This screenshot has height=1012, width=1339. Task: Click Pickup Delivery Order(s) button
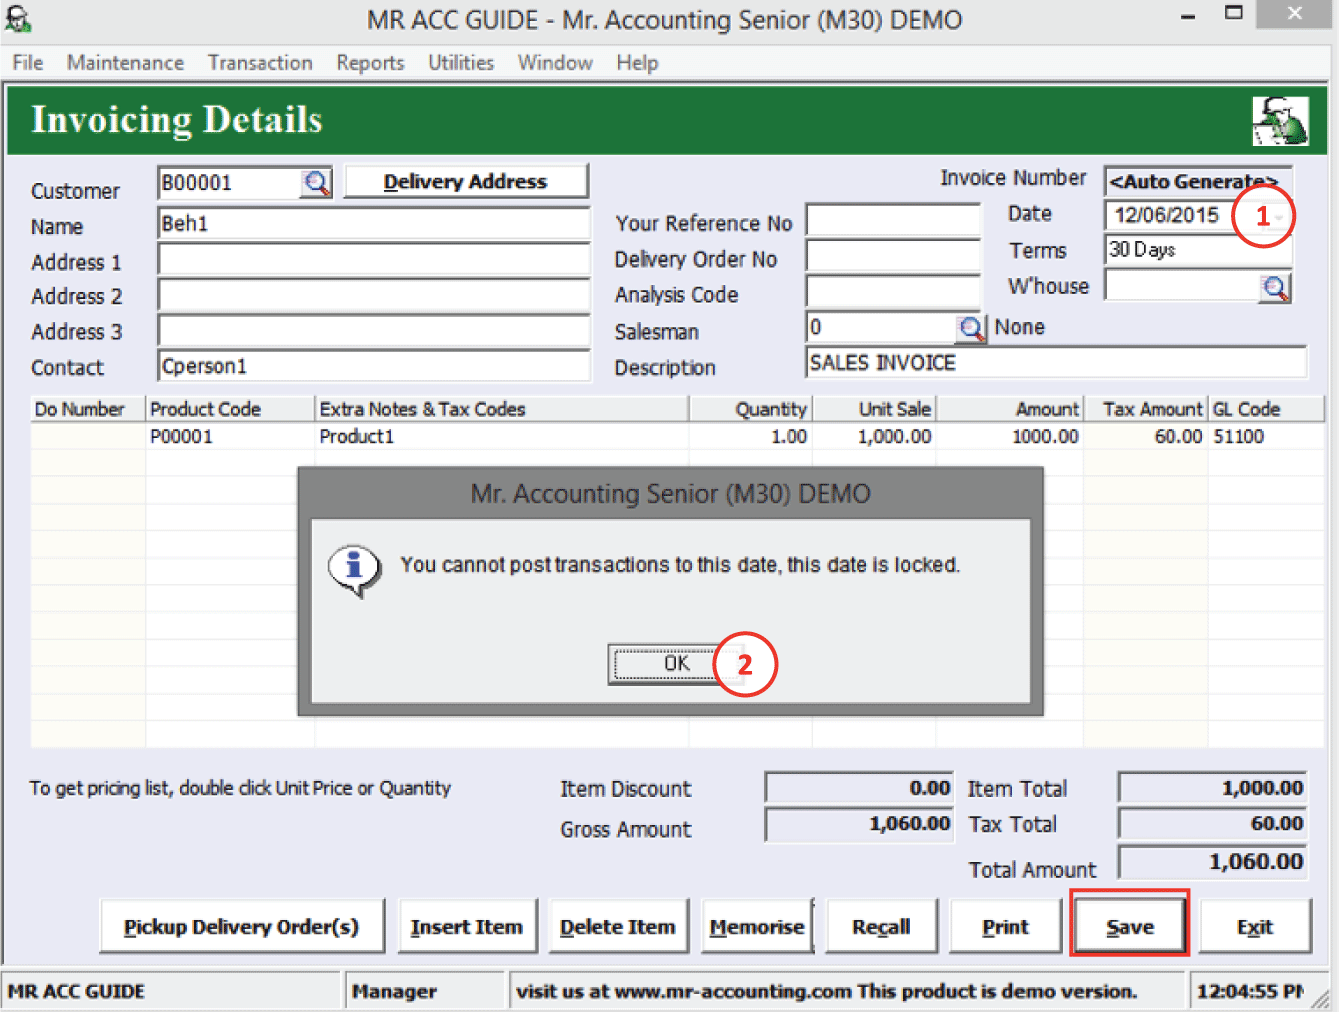(241, 927)
